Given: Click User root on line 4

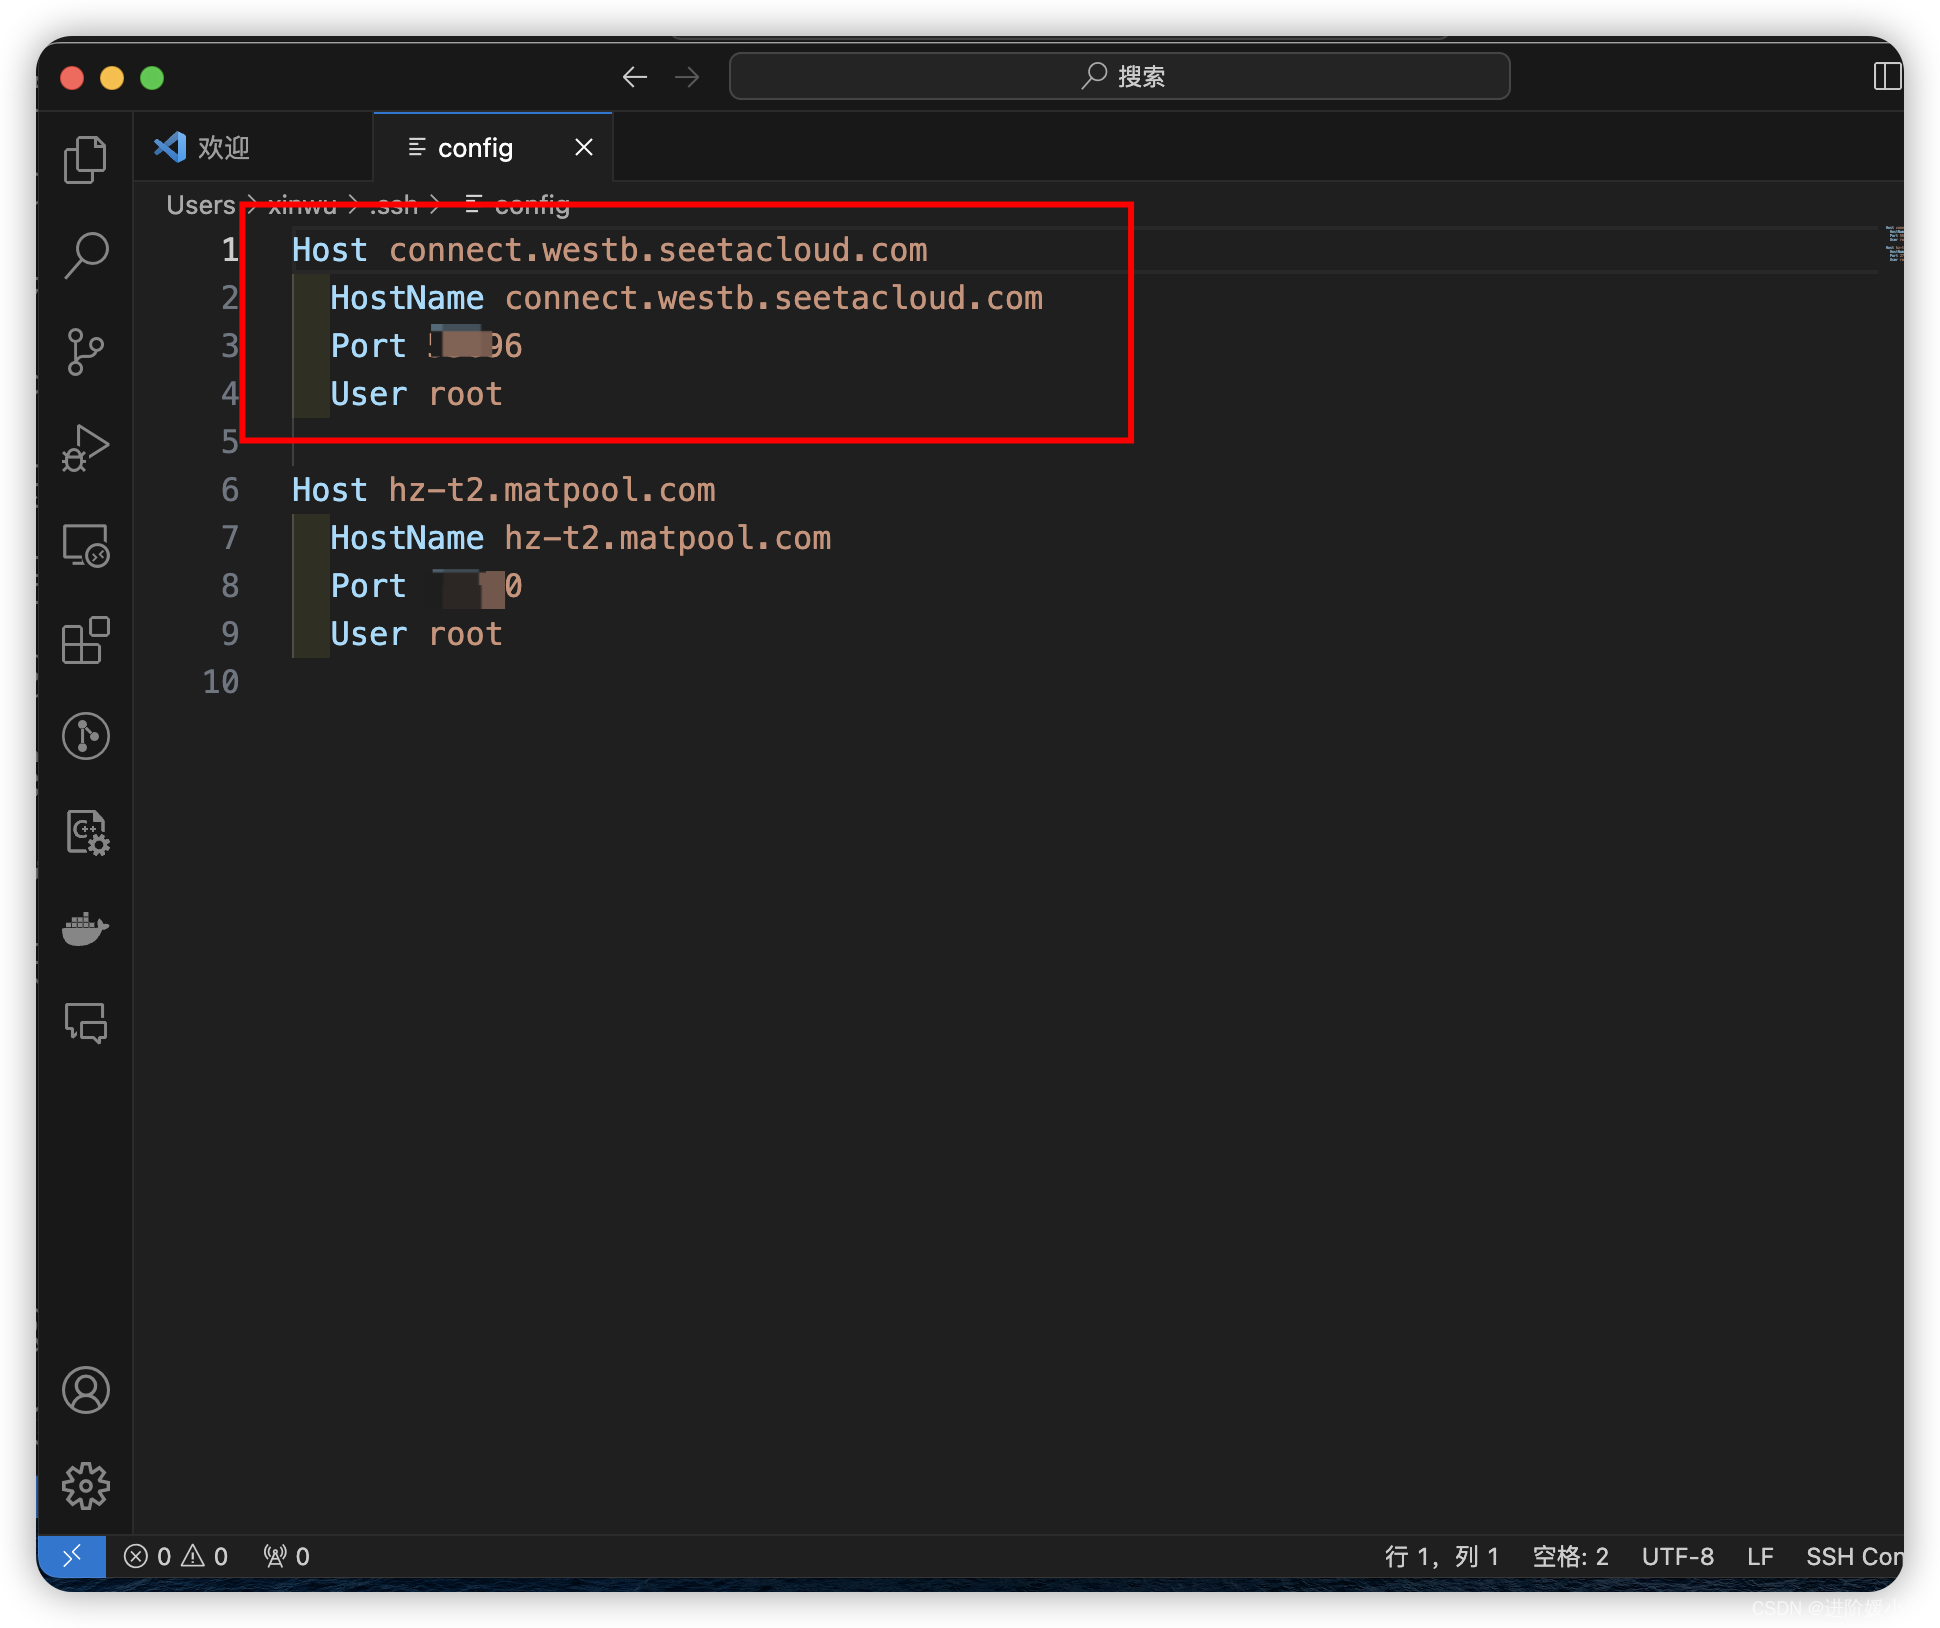Looking at the screenshot, I should (x=416, y=394).
